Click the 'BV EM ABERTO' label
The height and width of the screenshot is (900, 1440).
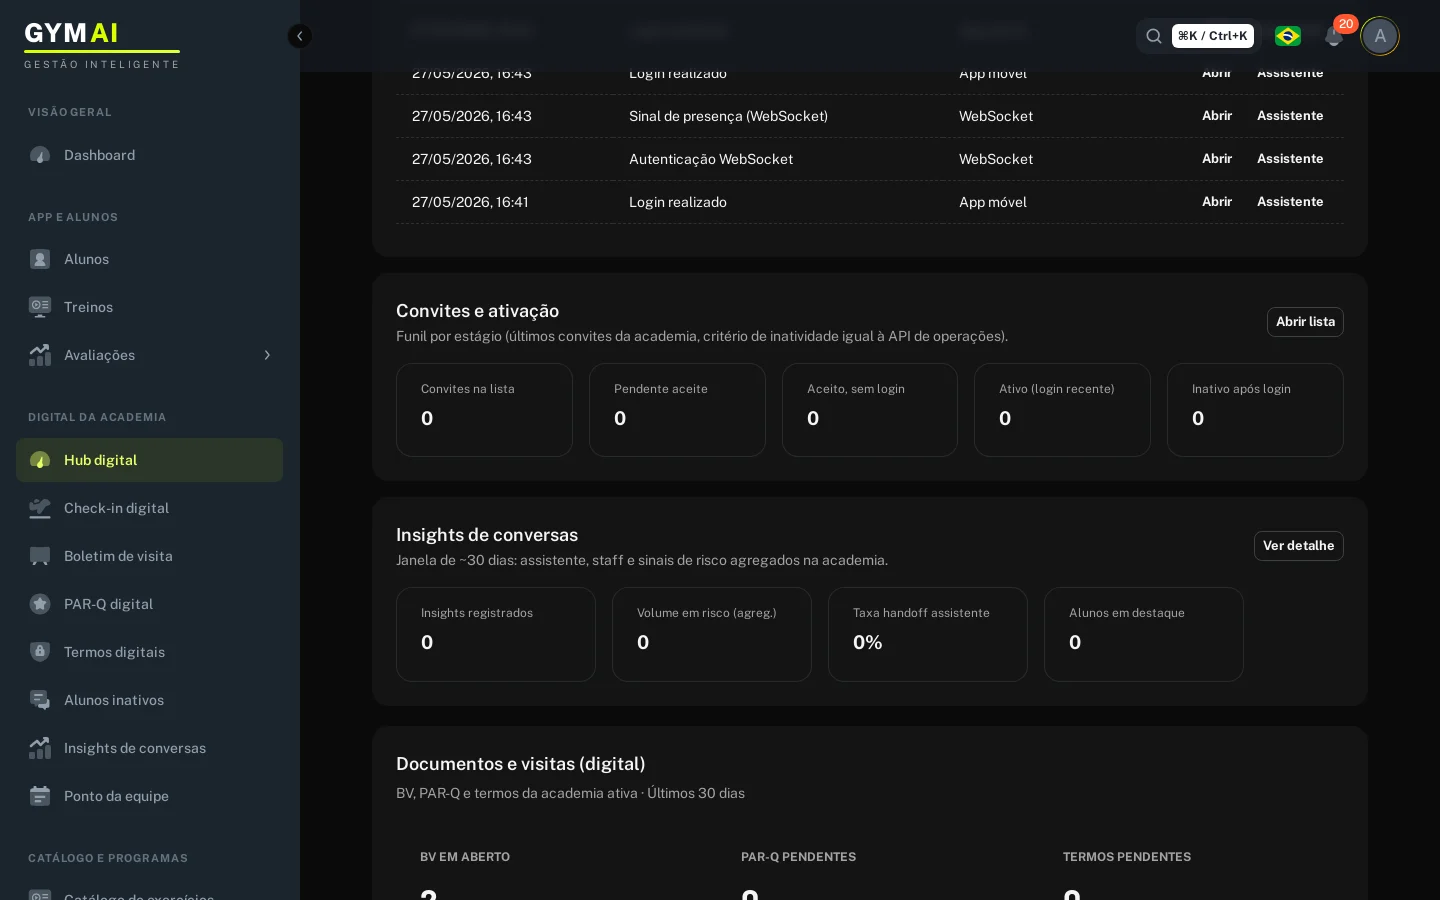tap(465, 857)
